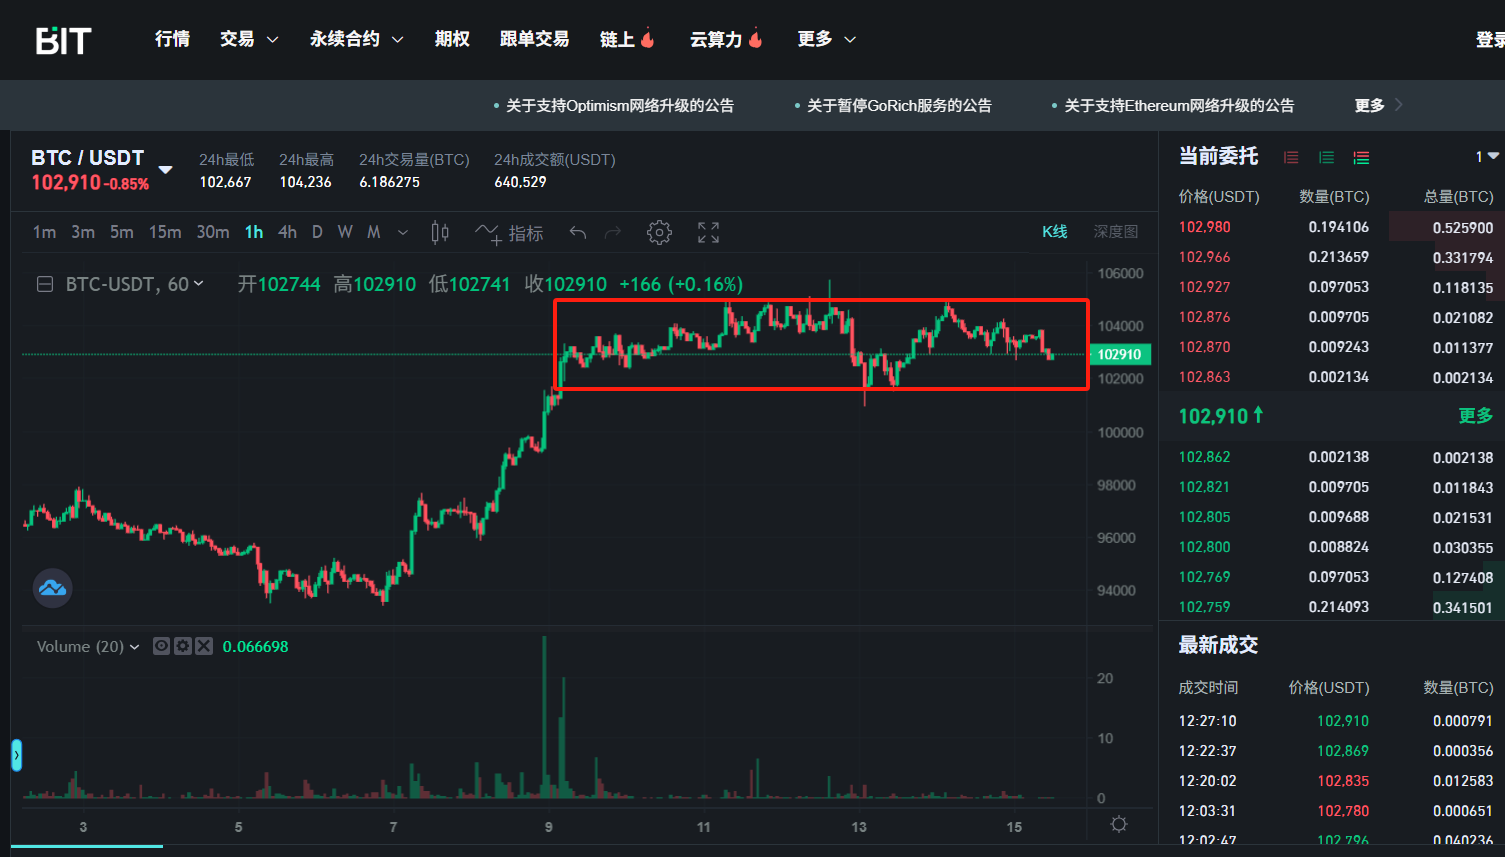Toggle Volume indicator visibility eye
Screen dimensions: 1505x857
161,646
